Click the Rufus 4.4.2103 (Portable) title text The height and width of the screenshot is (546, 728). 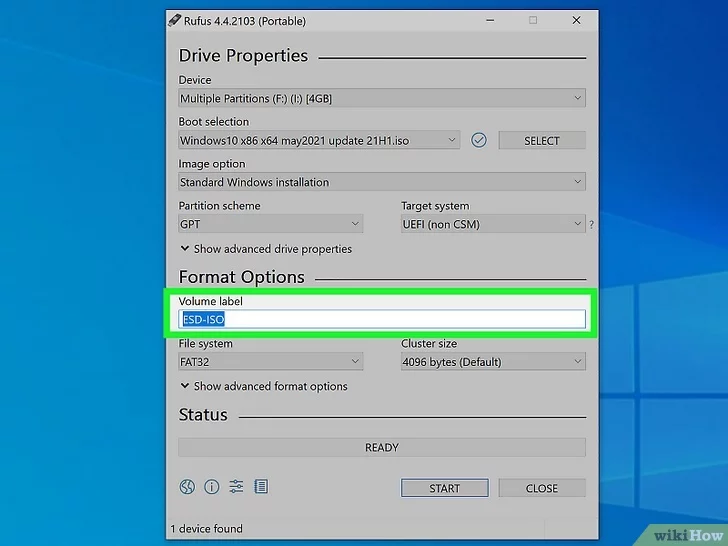tap(245, 21)
